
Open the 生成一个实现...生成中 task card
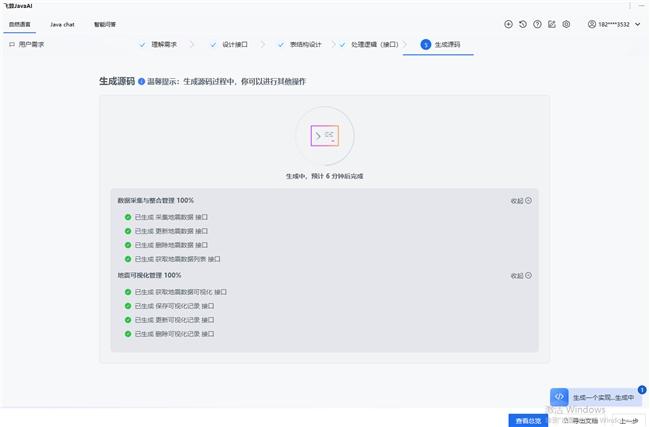coord(596,397)
